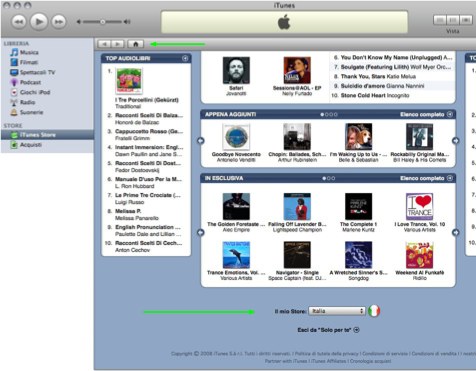
Task: Open Falling Off Lavender Bridge album cover
Action: 297,206
